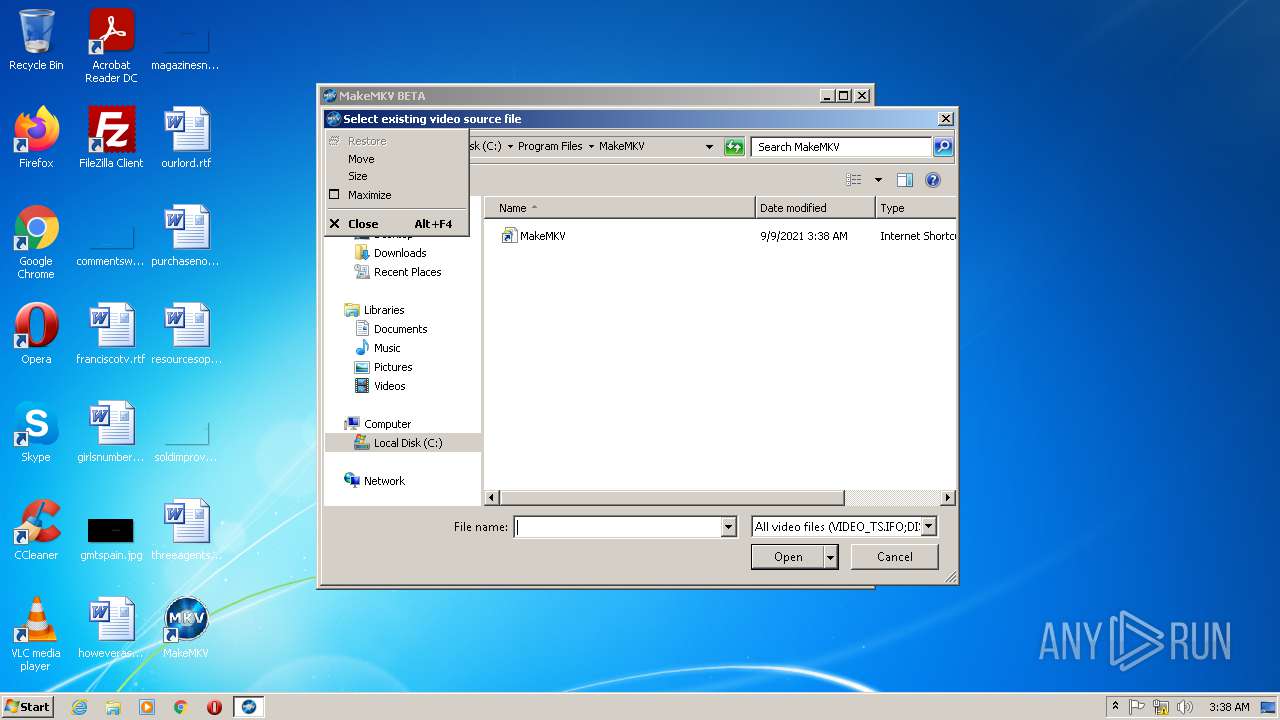Open Opera browser desktop icon
Screen dimensions: 1280x720
[36, 333]
